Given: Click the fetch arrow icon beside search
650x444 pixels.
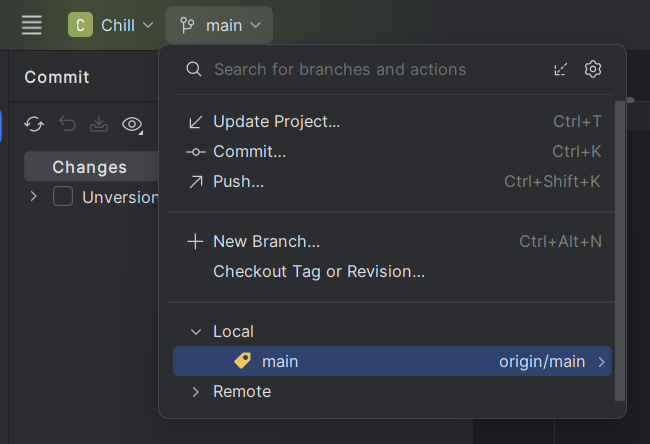Looking at the screenshot, I should (x=561, y=69).
